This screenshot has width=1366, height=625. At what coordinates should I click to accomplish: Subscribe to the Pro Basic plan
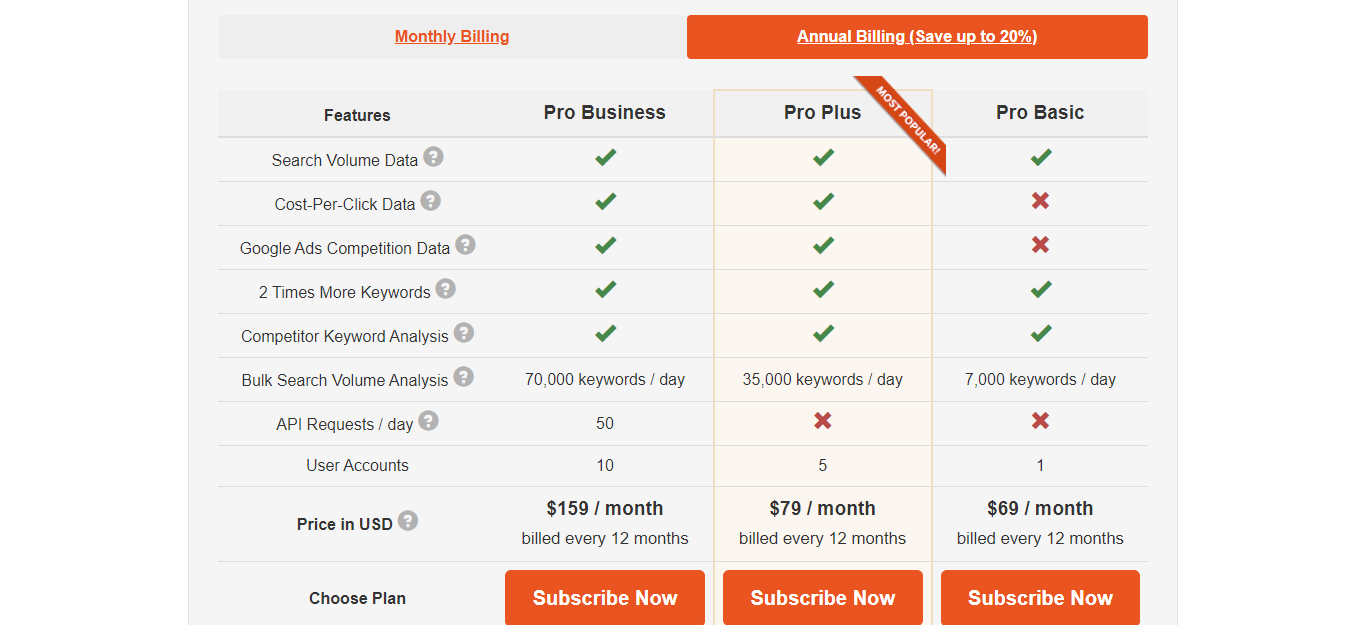click(1040, 598)
